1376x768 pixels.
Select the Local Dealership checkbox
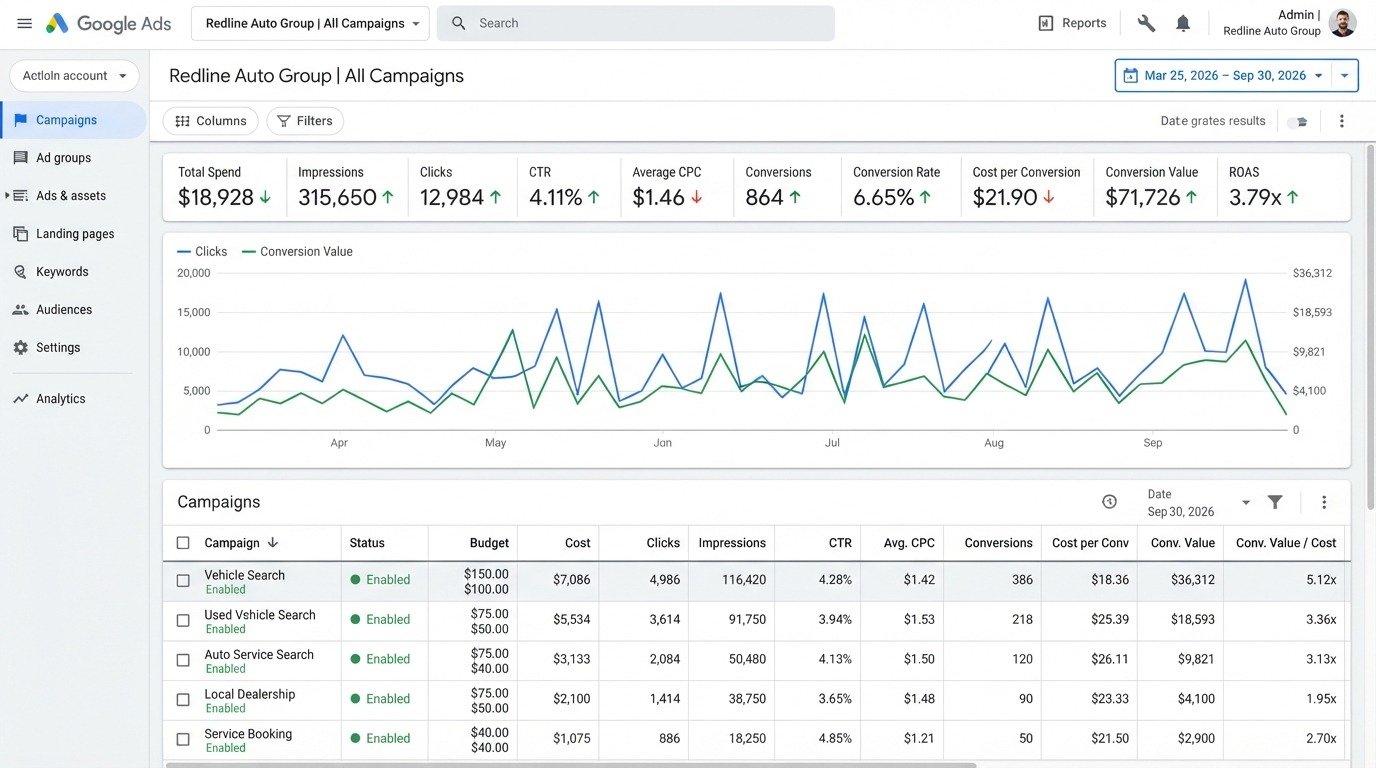[x=183, y=700]
